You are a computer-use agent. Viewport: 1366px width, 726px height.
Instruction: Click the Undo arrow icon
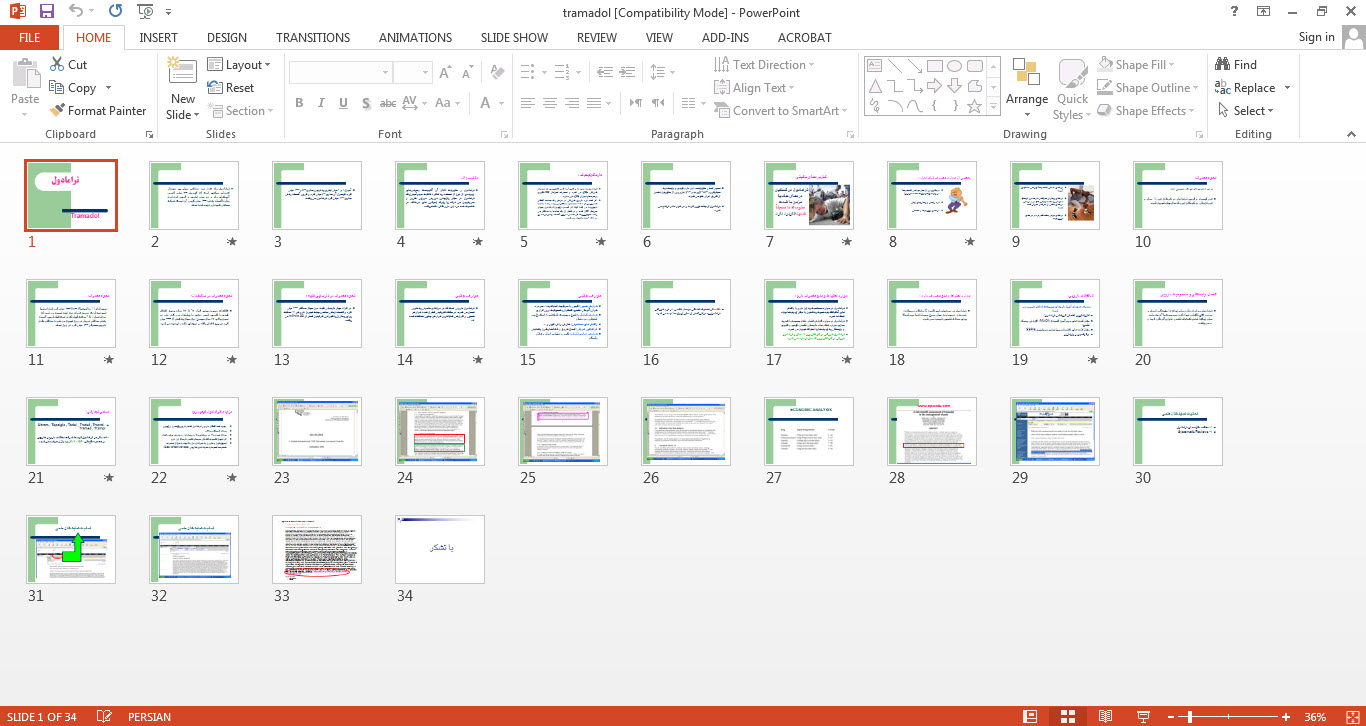pos(77,12)
